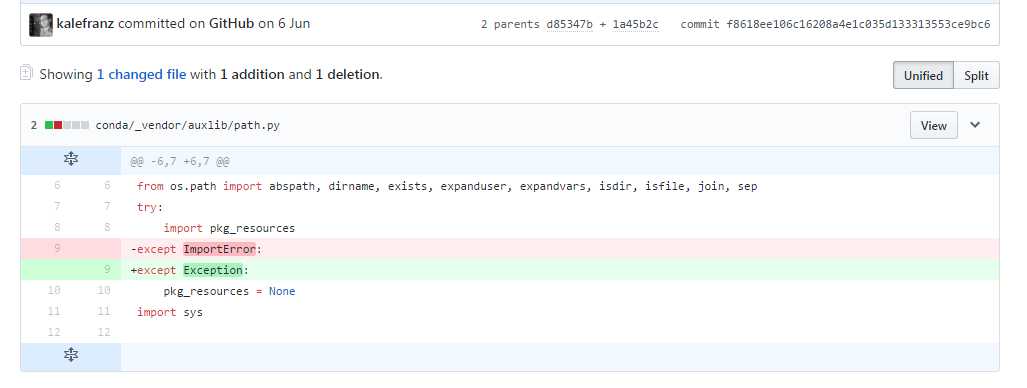The height and width of the screenshot is (388, 1027).
Task: Click the 'import pkg_resources' code line
Action: (229, 228)
